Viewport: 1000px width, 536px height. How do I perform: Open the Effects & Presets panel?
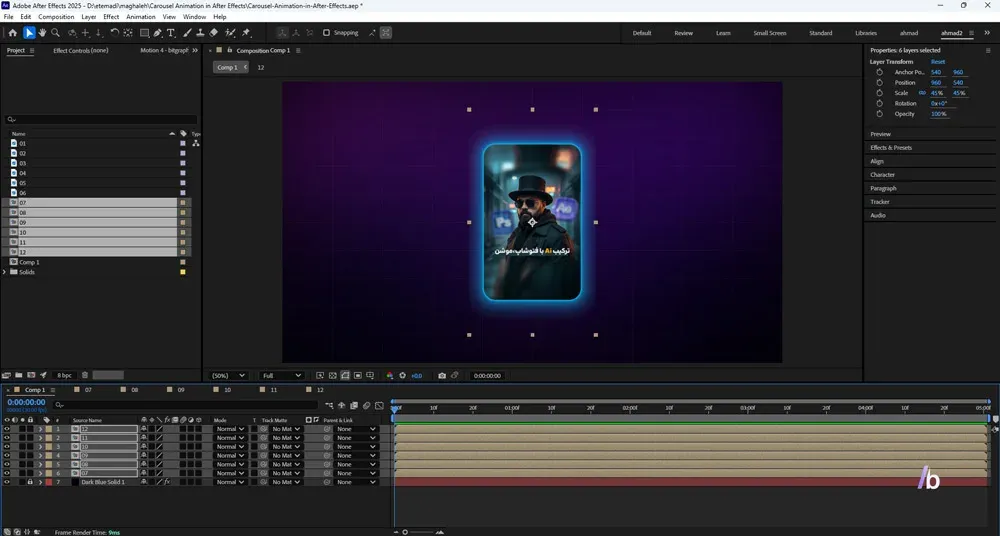[x=891, y=147]
